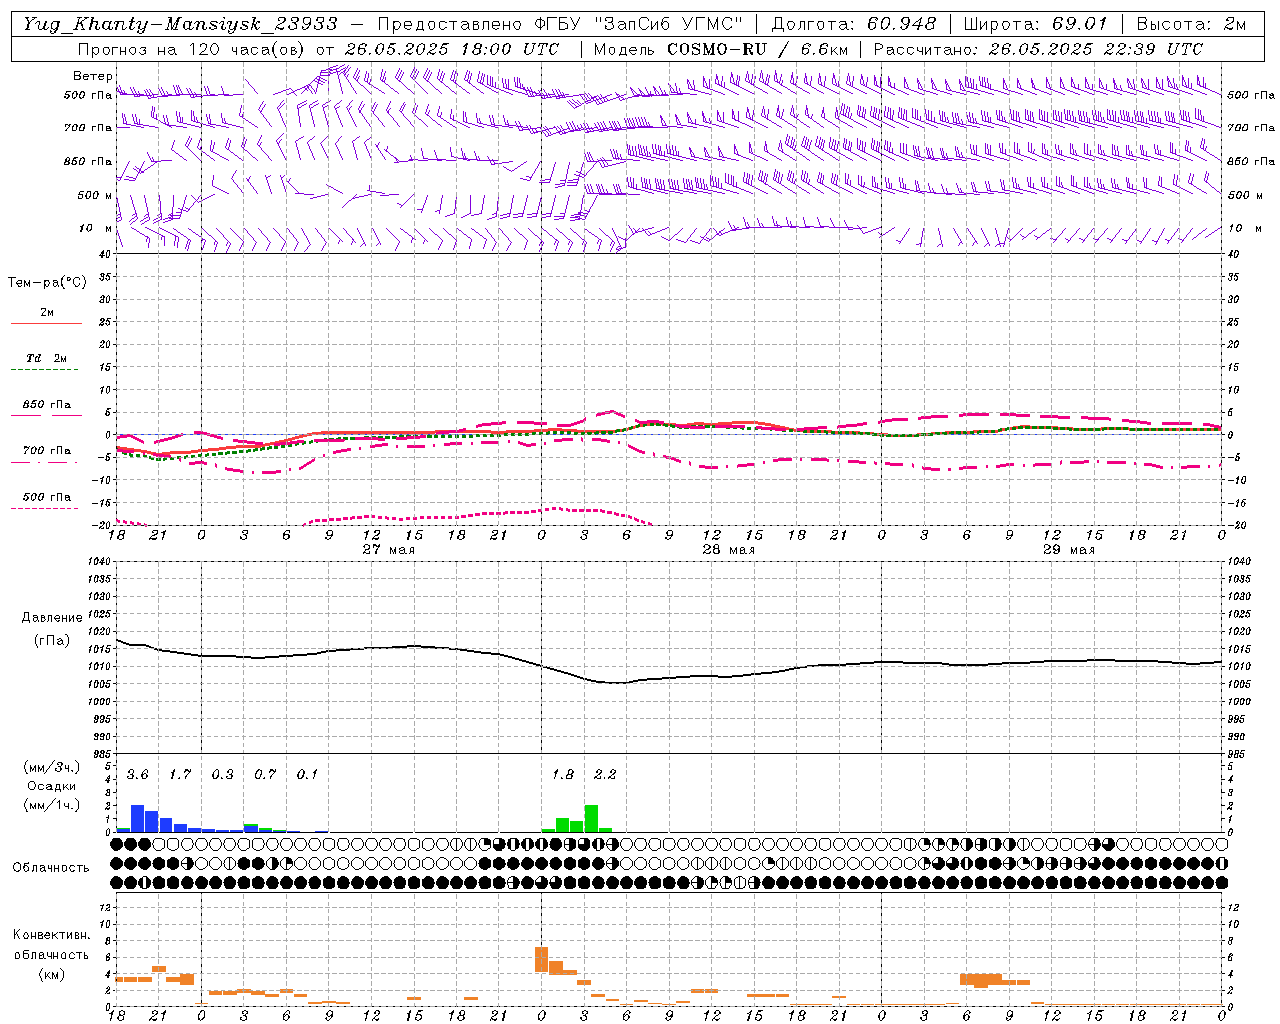Click the Широта: 69.01 value
This screenshot has height=1024, width=1280.
click(x=1035, y=24)
